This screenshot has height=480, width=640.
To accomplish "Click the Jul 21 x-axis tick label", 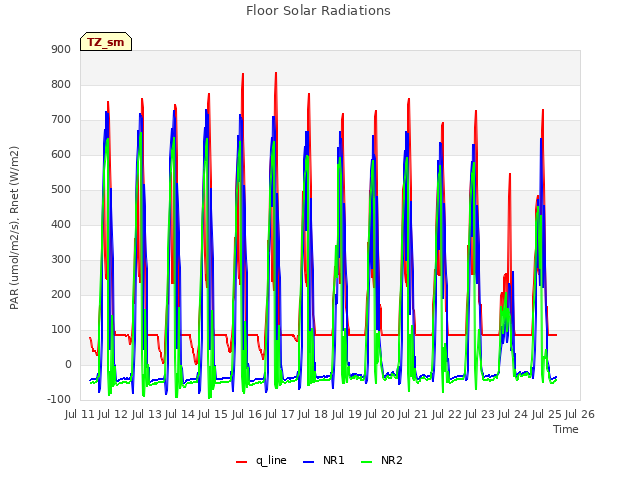I will click(x=413, y=414).
